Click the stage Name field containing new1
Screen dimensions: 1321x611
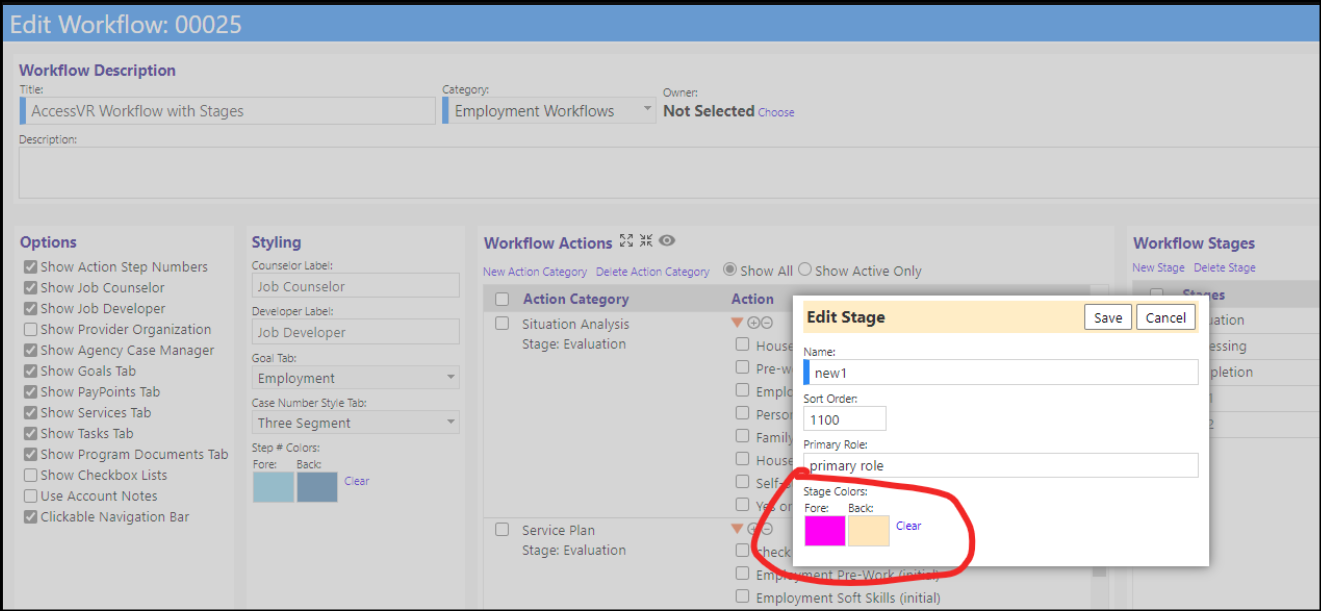click(x=1000, y=372)
